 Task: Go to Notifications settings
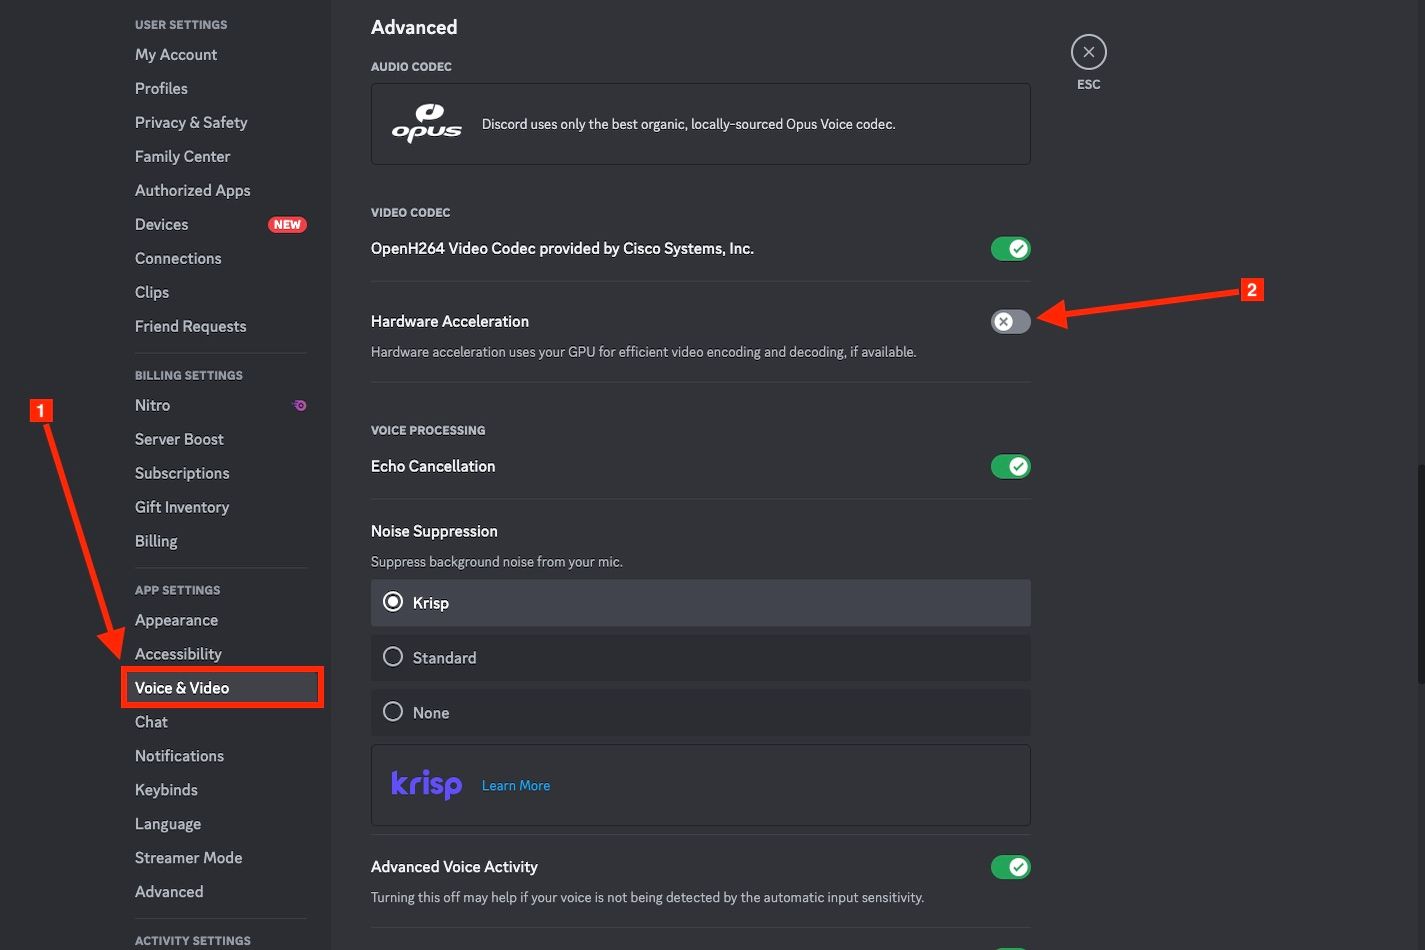(x=179, y=755)
